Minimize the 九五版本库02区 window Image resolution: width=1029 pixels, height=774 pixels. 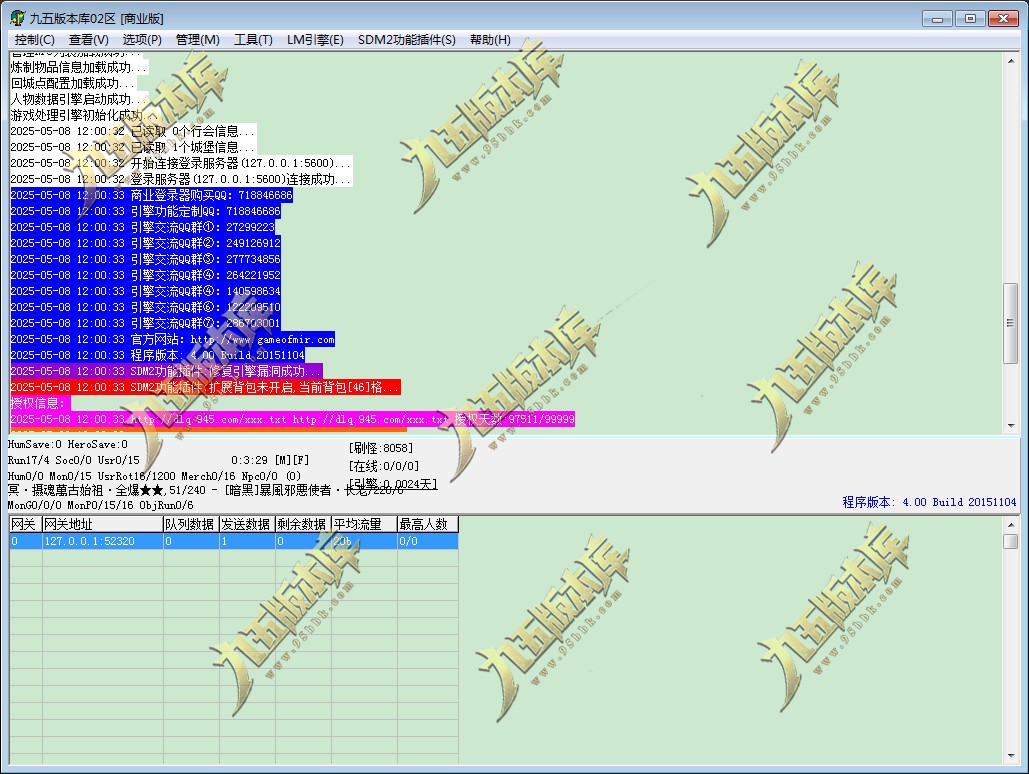937,18
